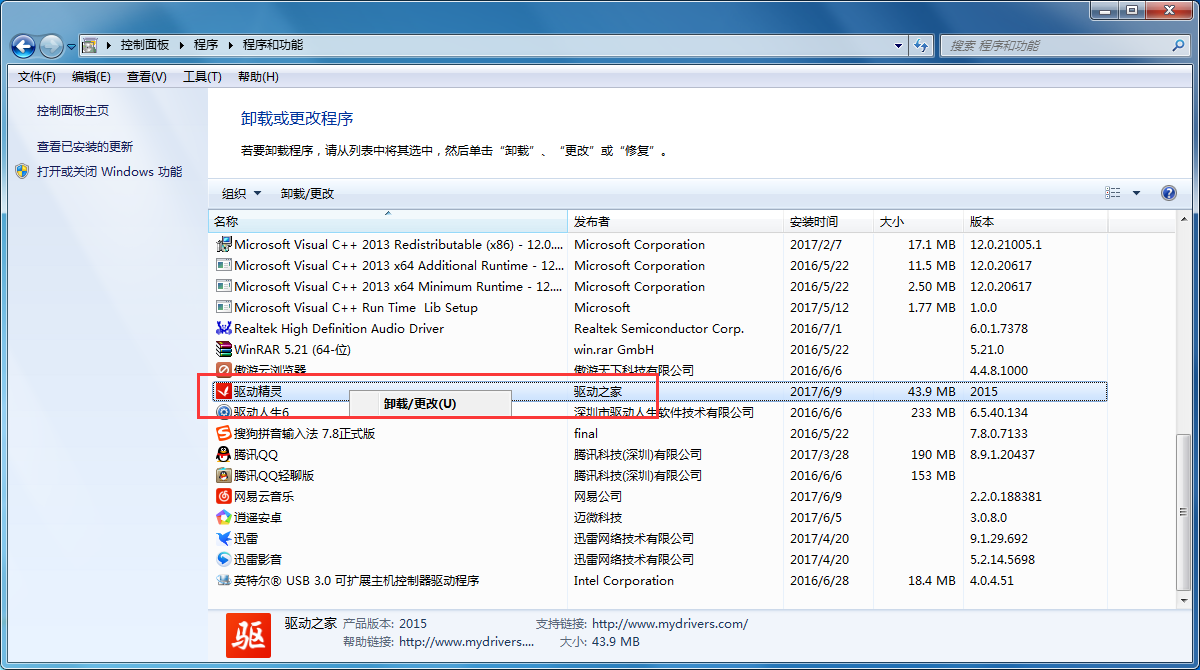Click the 搜狗拼音输入法 icon
The height and width of the screenshot is (670, 1200).
tap(224, 433)
